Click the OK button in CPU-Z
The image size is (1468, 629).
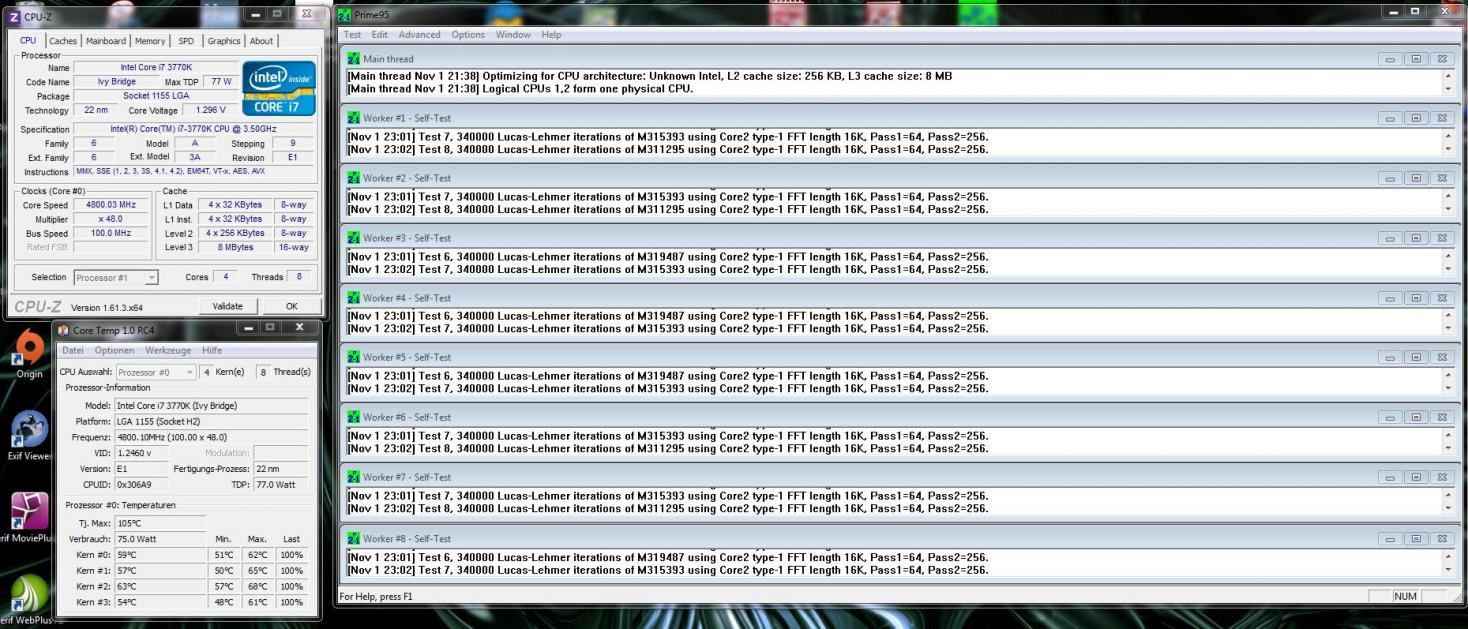tap(292, 306)
